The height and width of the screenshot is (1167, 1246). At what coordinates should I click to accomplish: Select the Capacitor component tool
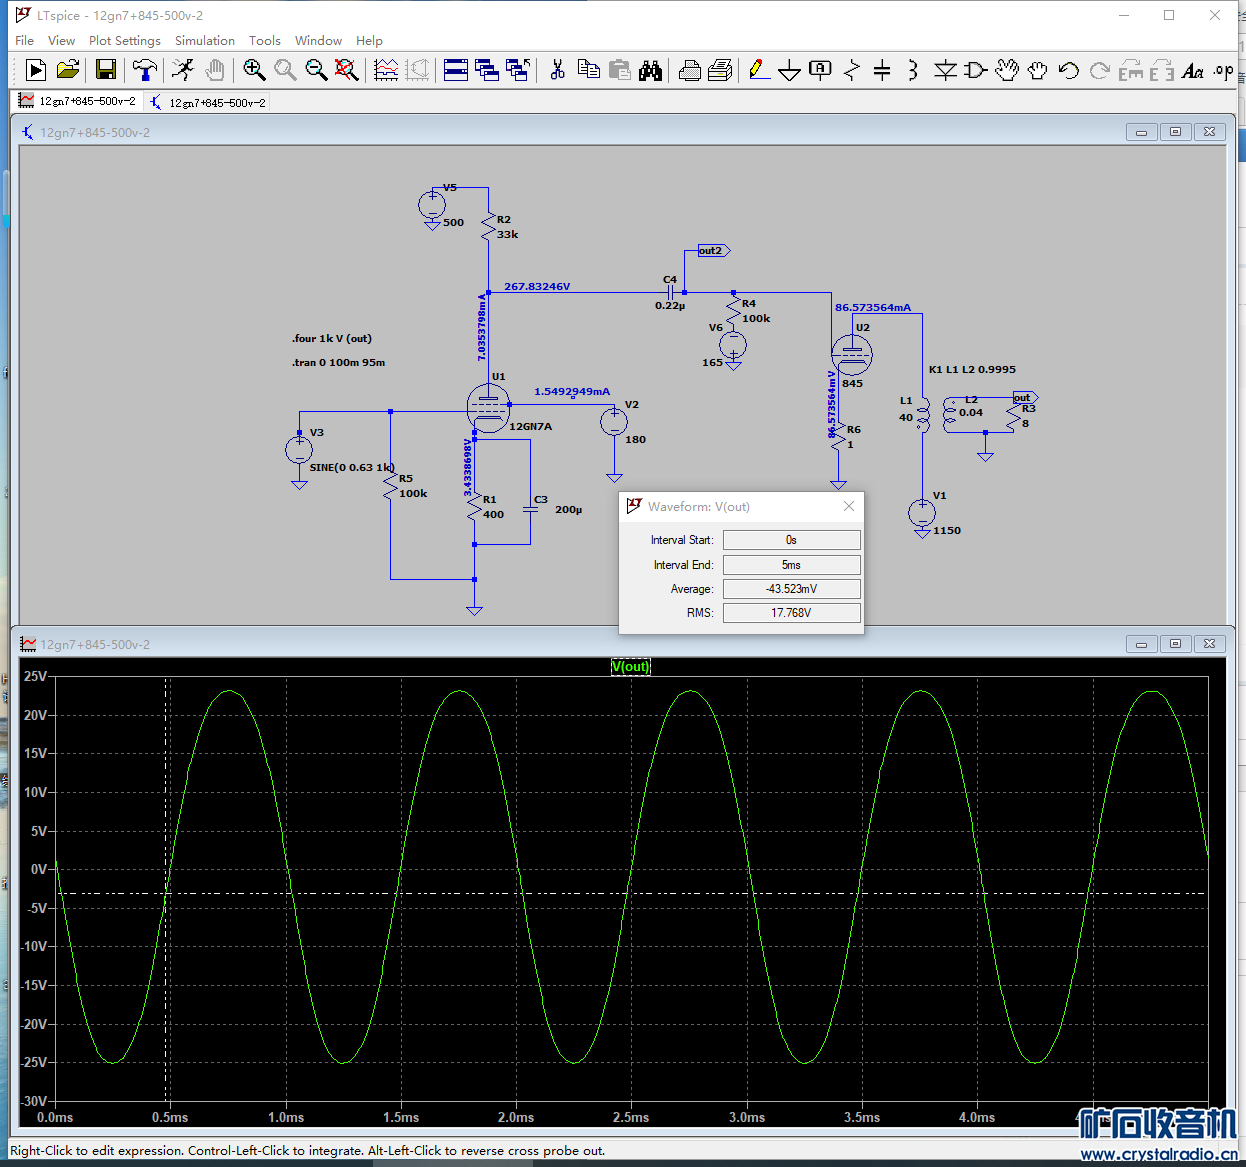[x=882, y=70]
